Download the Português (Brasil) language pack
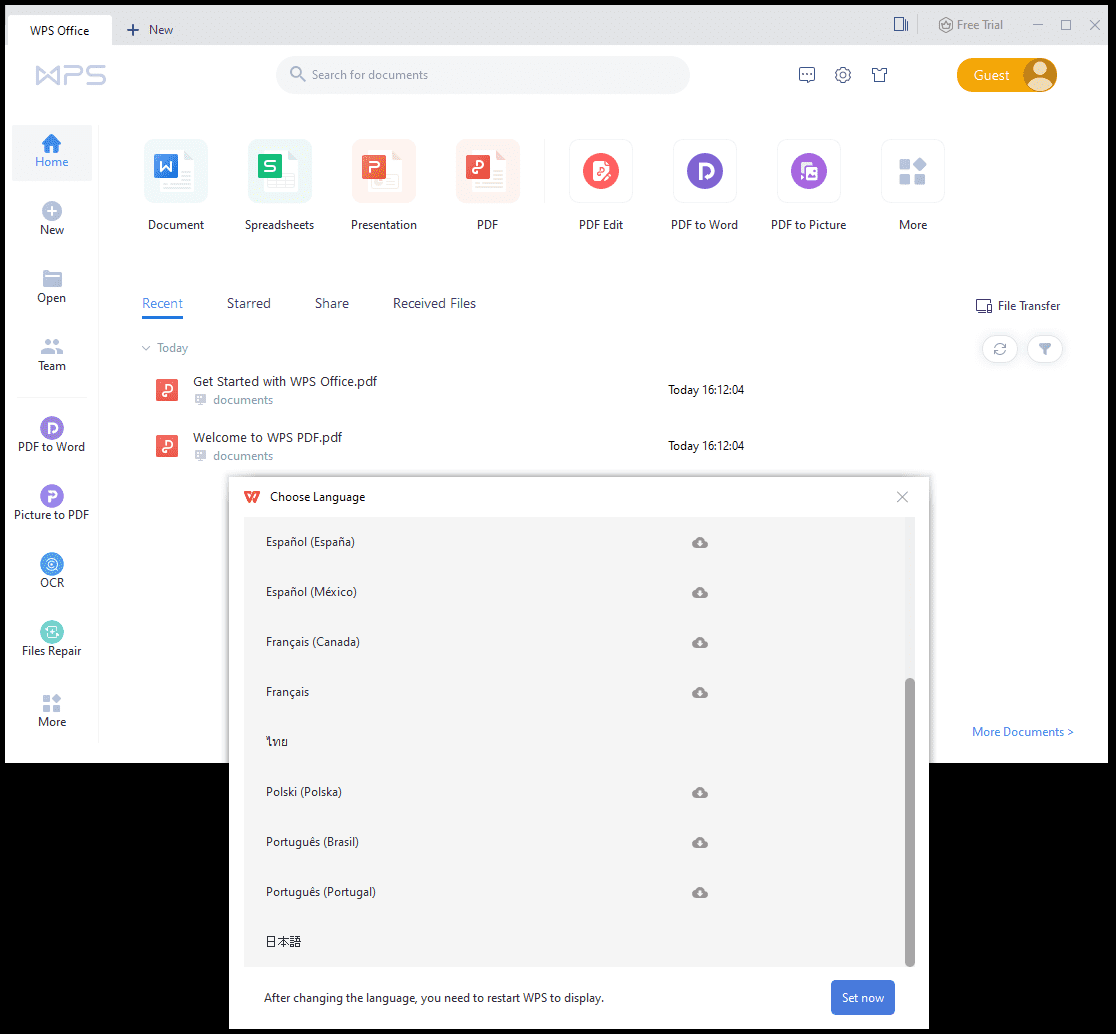 [x=700, y=842]
